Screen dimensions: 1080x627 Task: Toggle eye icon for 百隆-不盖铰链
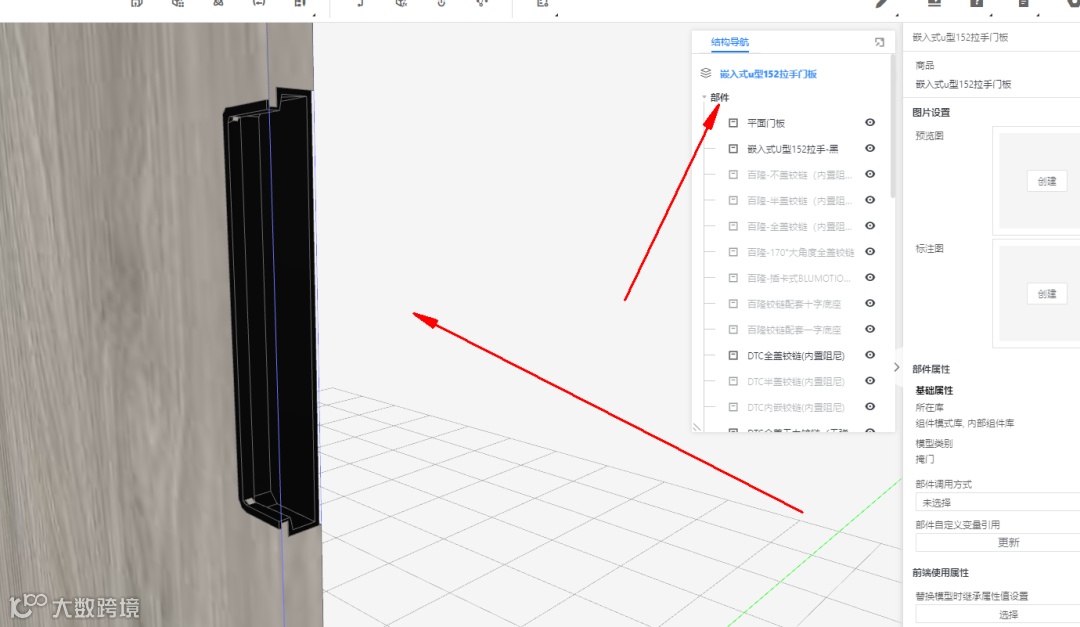click(870, 174)
